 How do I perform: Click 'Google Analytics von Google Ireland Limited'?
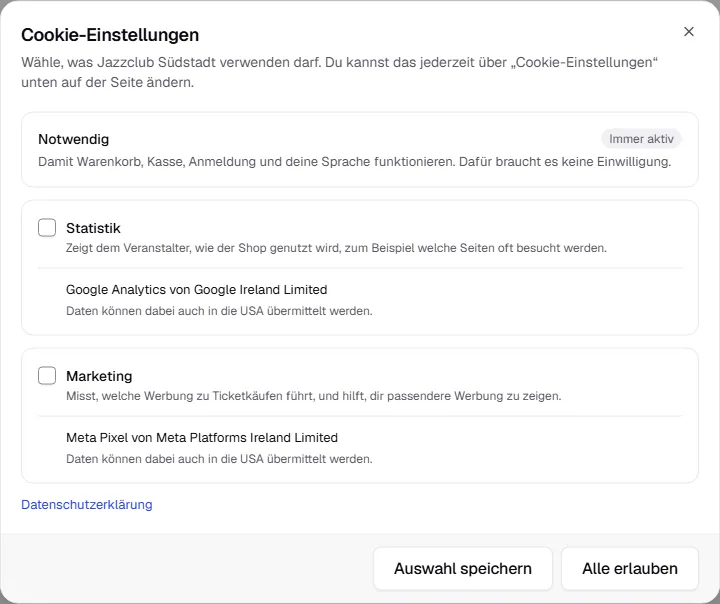[197, 290]
